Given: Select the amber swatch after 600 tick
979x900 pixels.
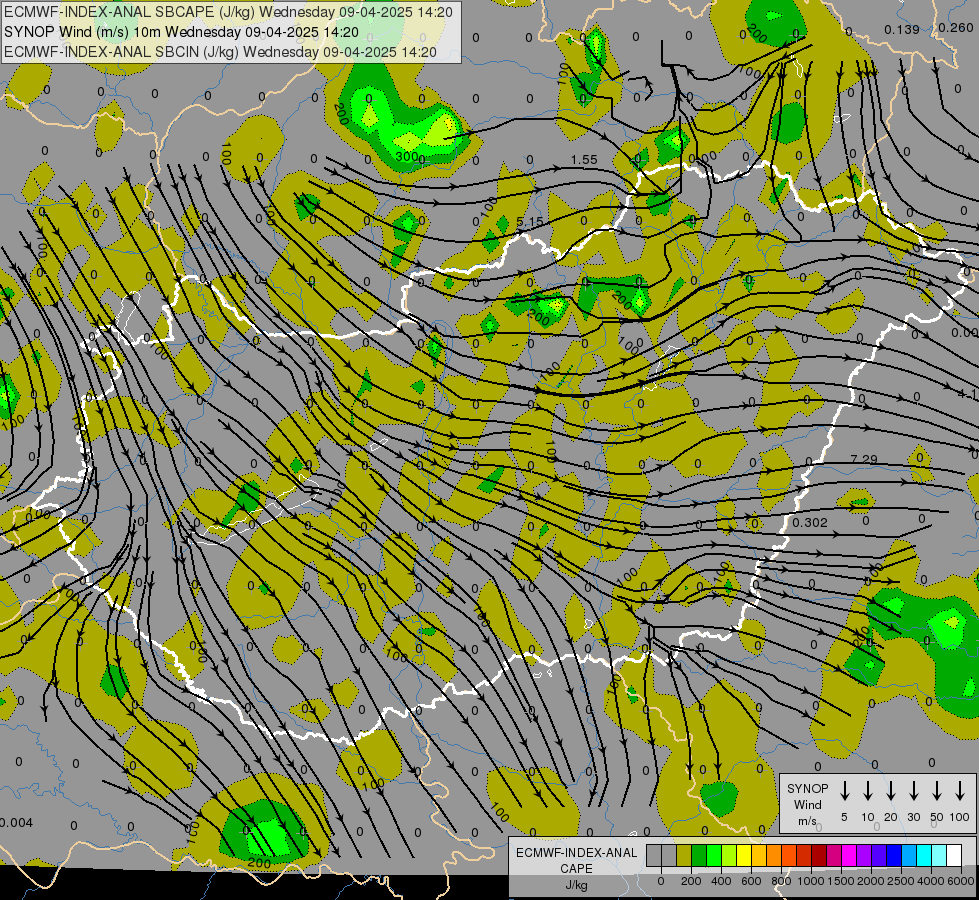Looking at the screenshot, I should click(x=759, y=855).
